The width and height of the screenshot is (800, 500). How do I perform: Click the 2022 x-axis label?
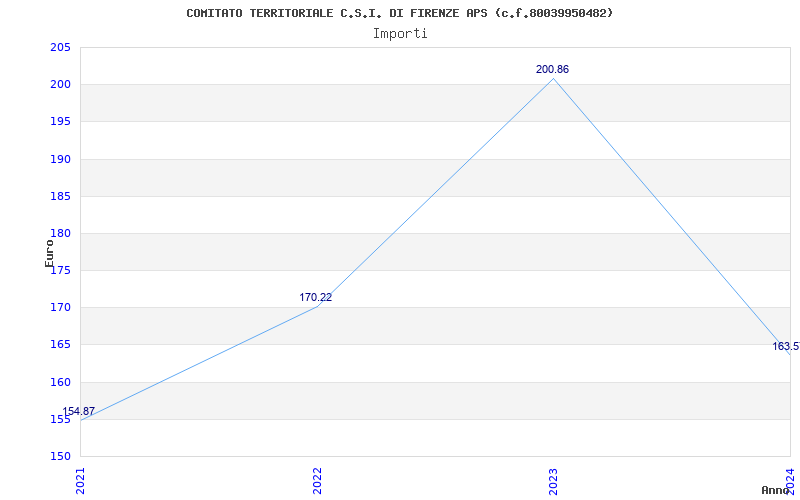click(x=317, y=481)
